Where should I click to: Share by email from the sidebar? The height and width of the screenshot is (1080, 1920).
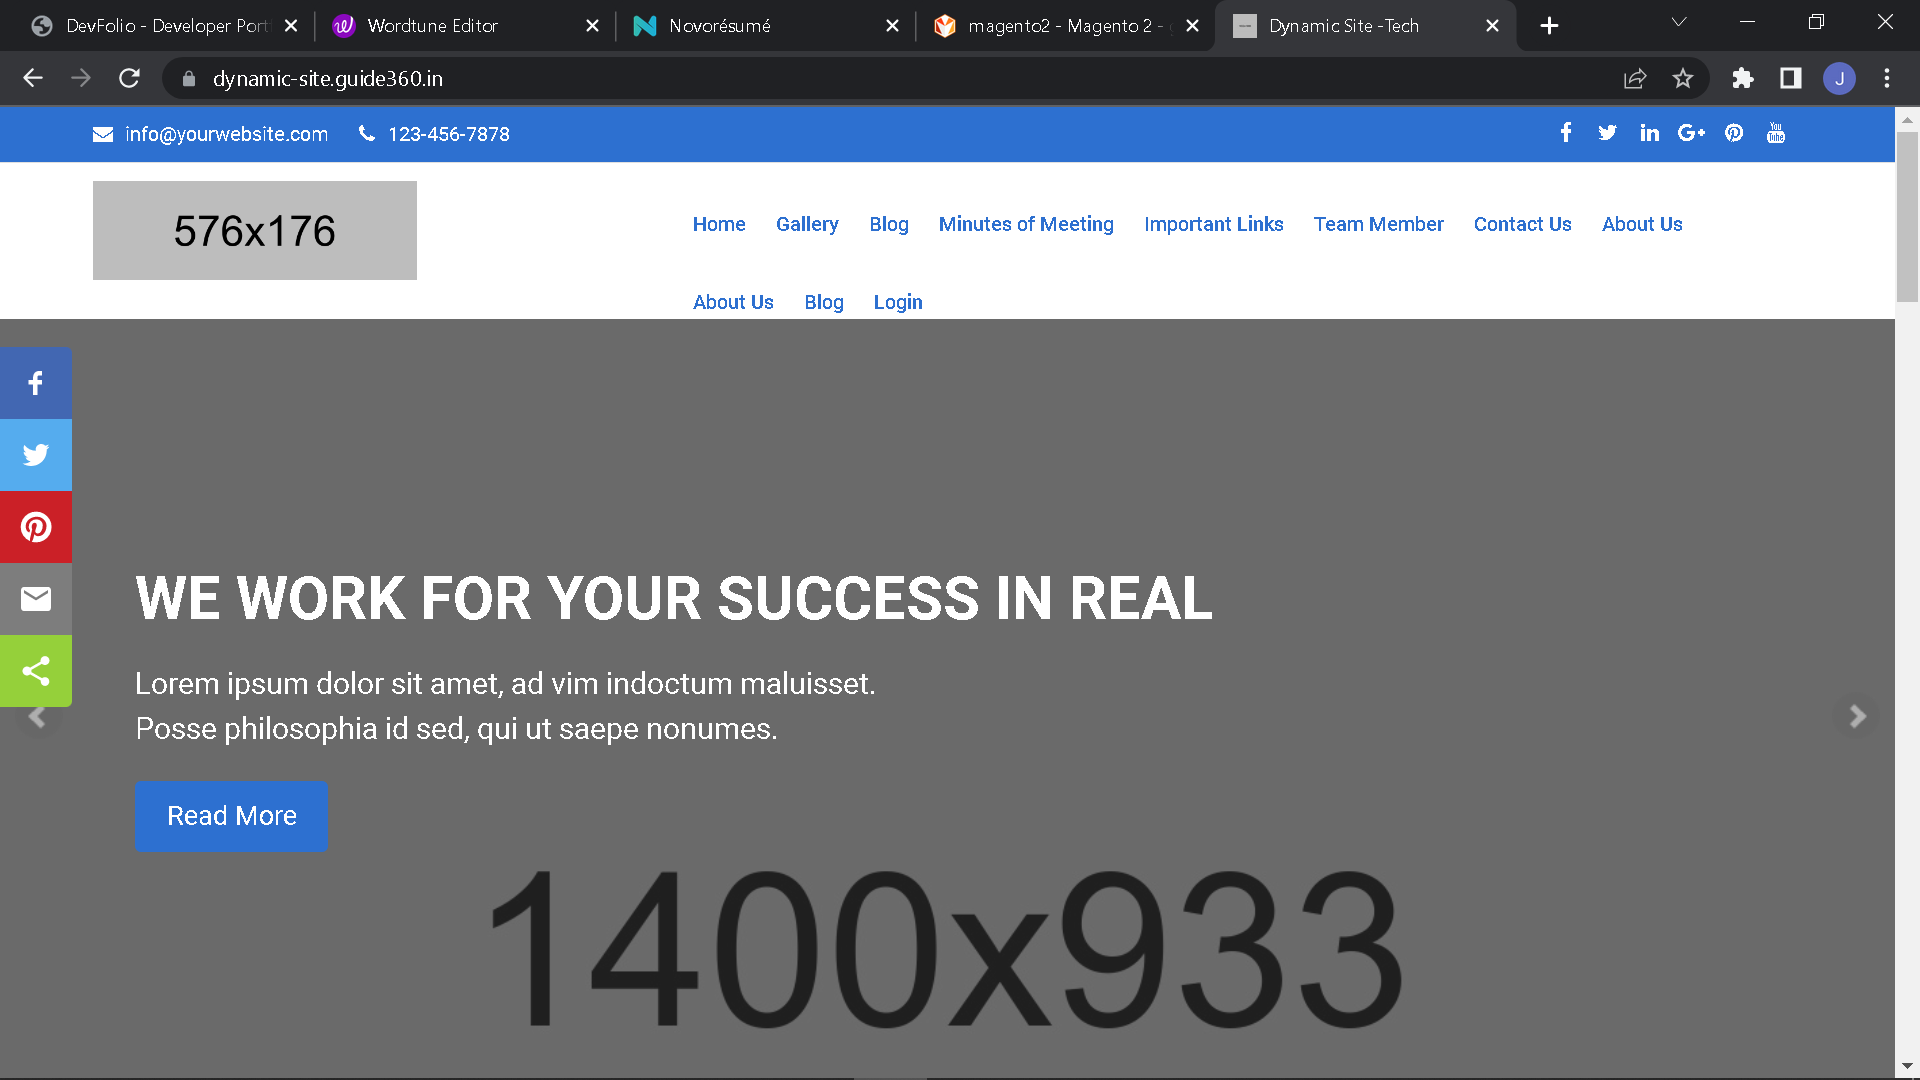click(36, 599)
